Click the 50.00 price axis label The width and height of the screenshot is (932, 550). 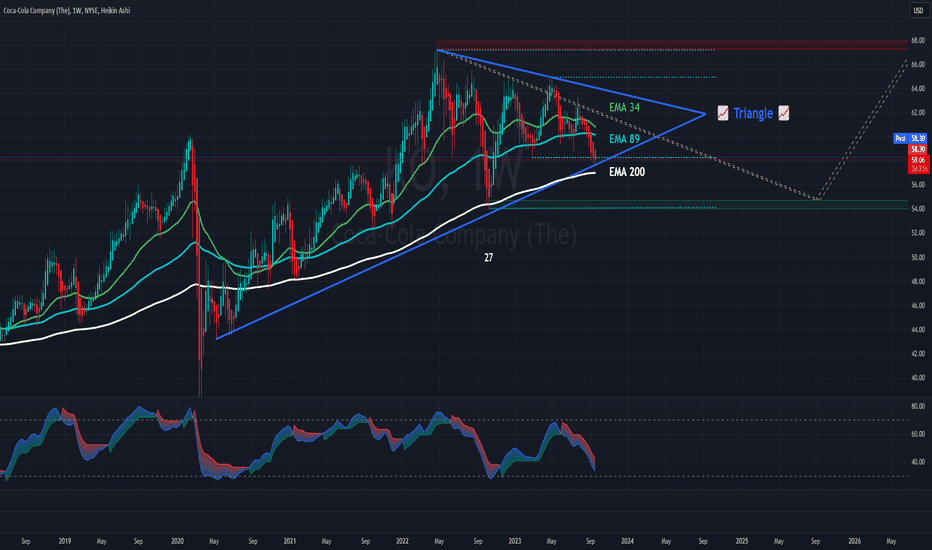coord(918,257)
